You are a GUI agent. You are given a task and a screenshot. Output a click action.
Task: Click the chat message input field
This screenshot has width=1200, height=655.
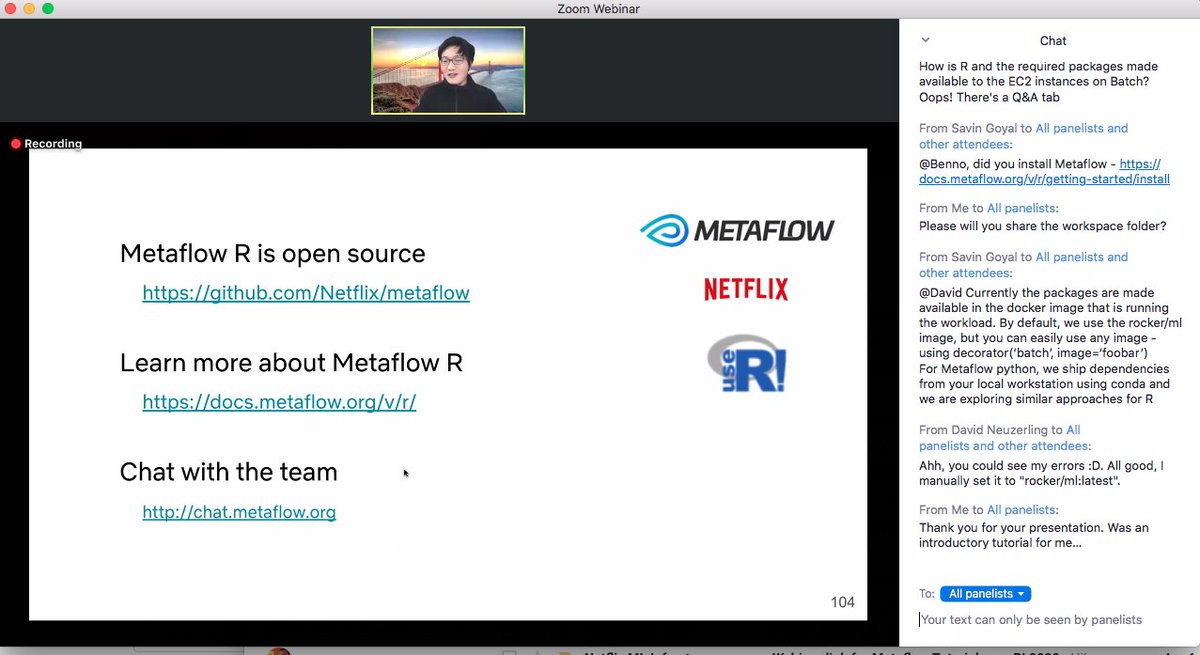[1049, 620]
